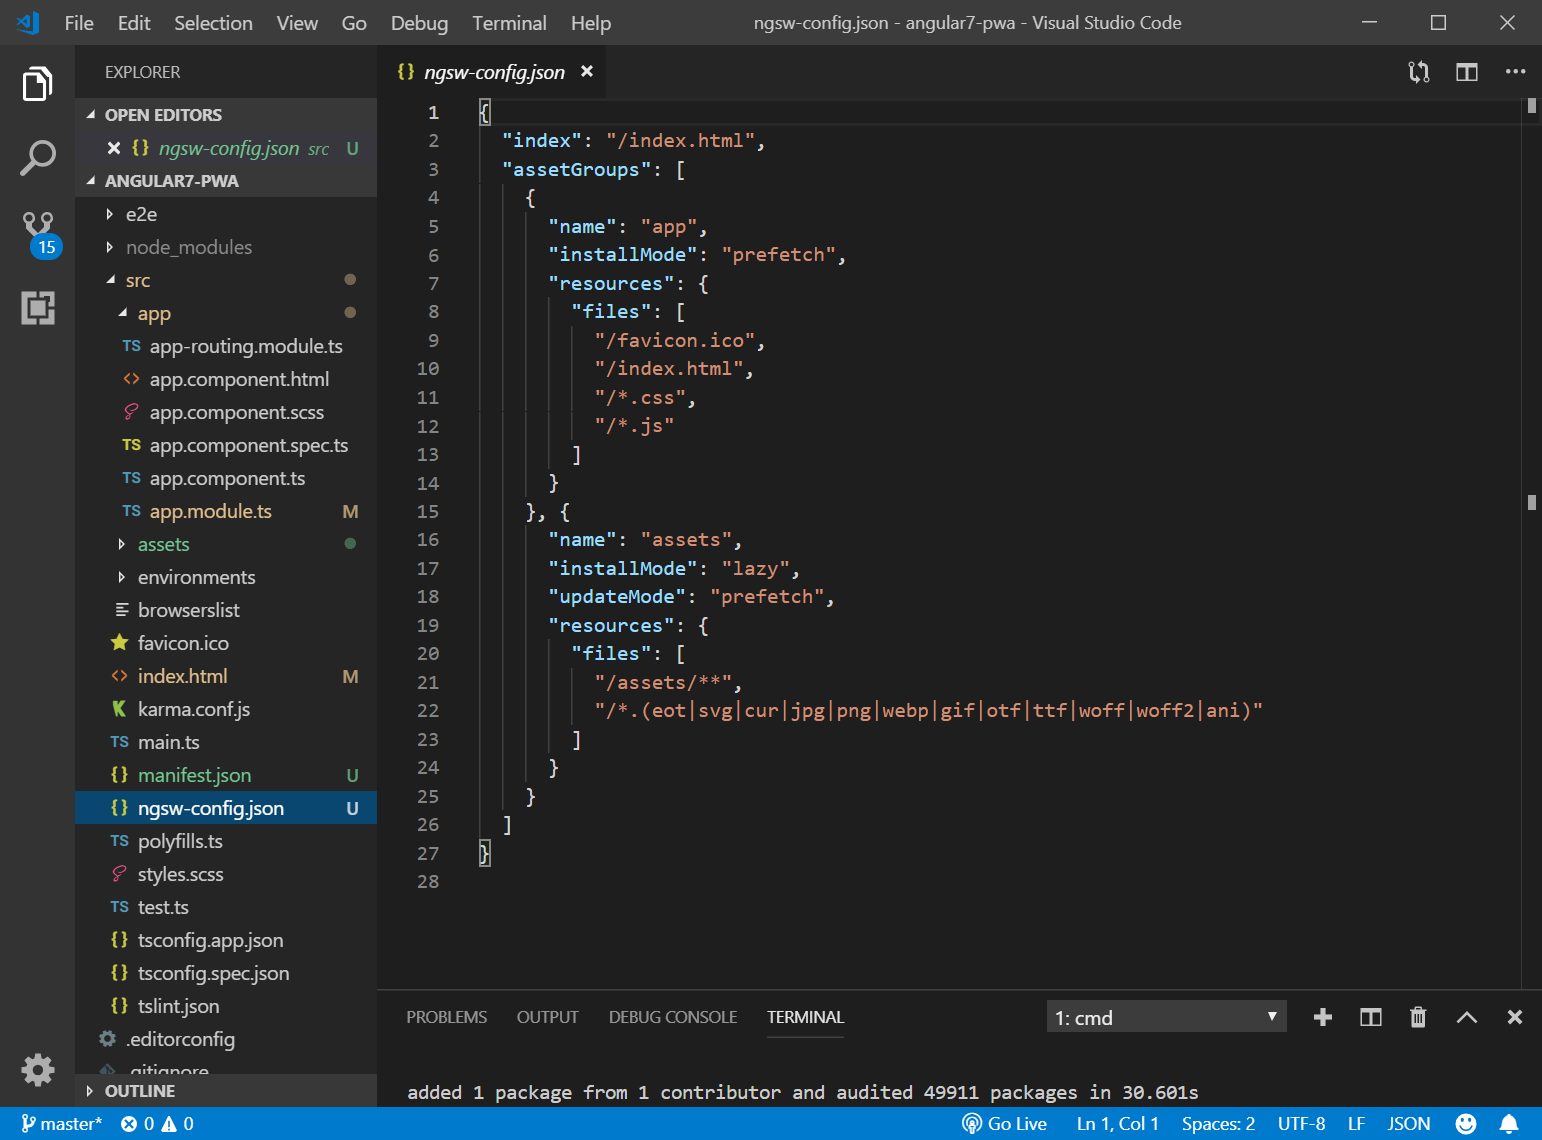Screen dimensions: 1542x1140
Task: Split the editor to the right
Action: click(1466, 72)
